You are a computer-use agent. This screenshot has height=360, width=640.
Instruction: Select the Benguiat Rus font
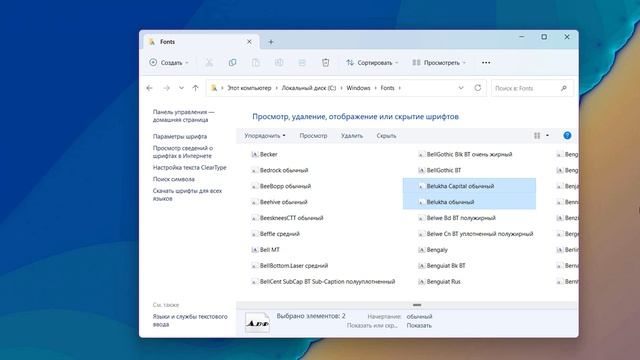tap(439, 282)
